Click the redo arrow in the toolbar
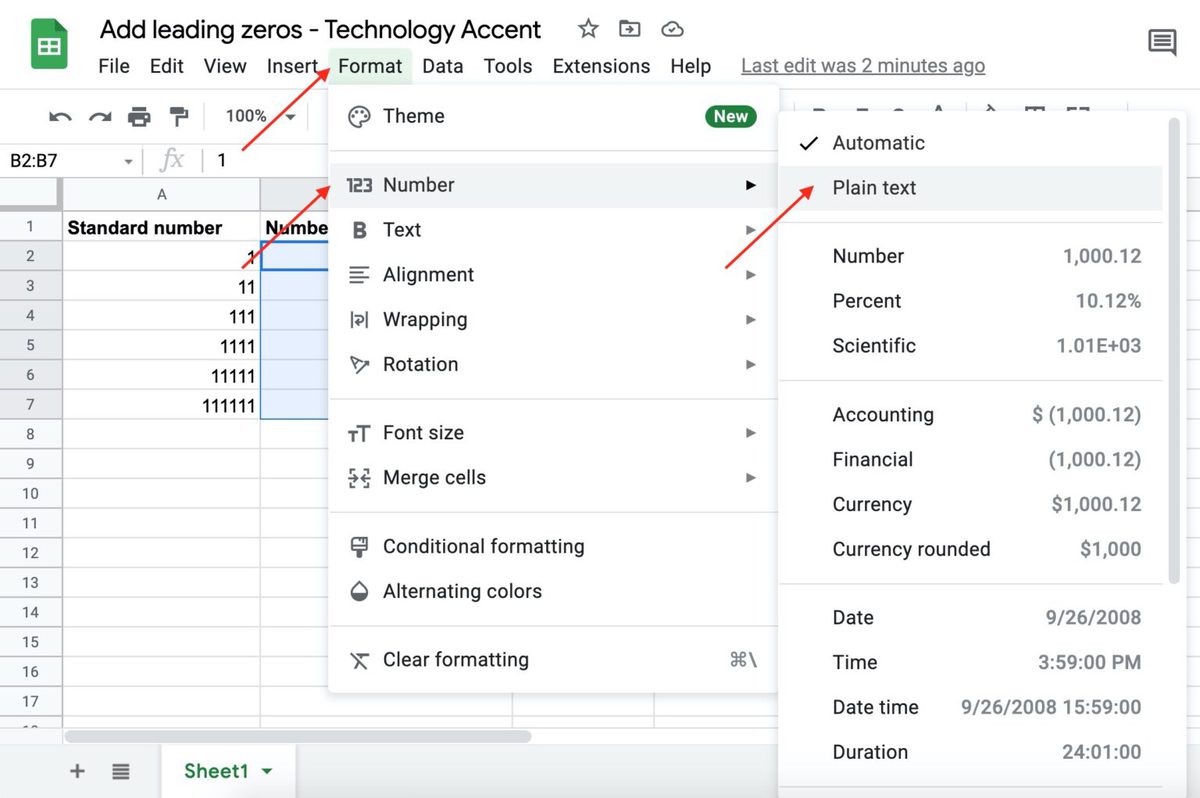This screenshot has width=1200, height=798. point(100,117)
